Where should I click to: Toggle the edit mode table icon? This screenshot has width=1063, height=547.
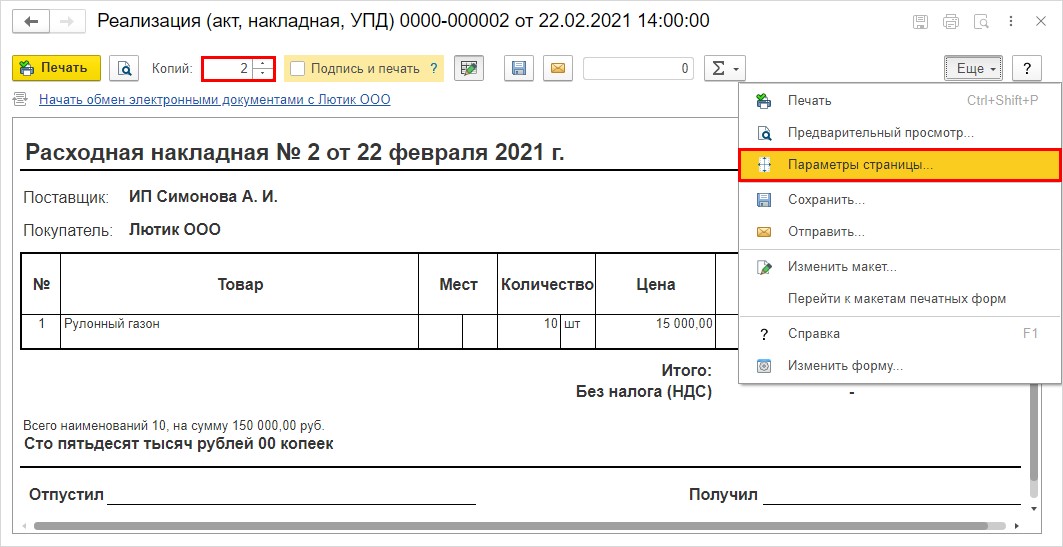click(468, 68)
